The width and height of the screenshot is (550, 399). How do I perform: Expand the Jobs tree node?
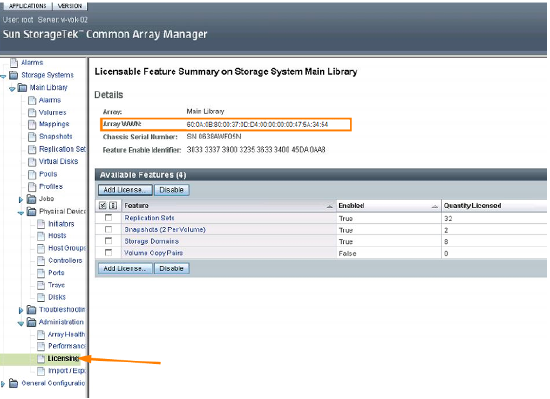[20, 200]
